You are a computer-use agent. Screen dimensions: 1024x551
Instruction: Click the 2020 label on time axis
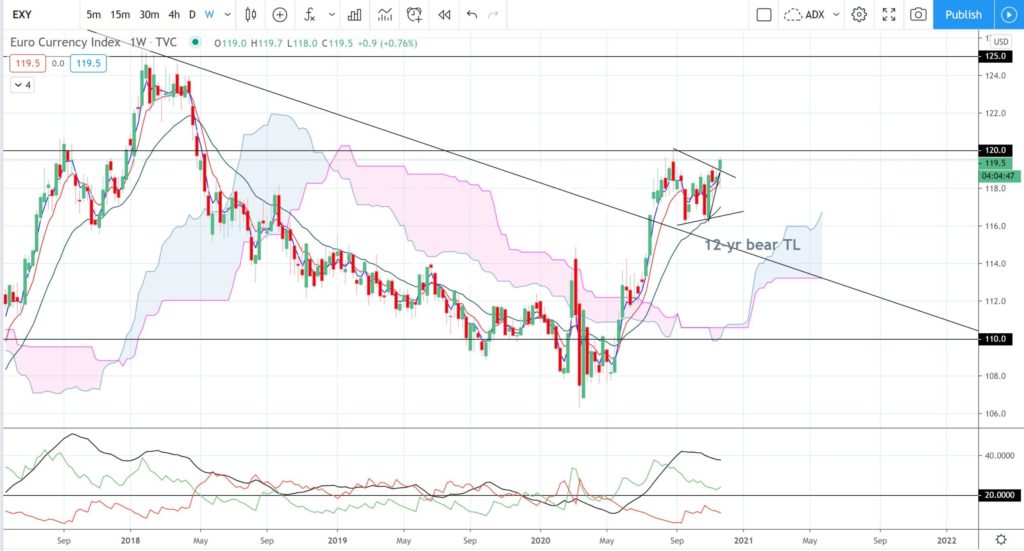(x=540, y=541)
